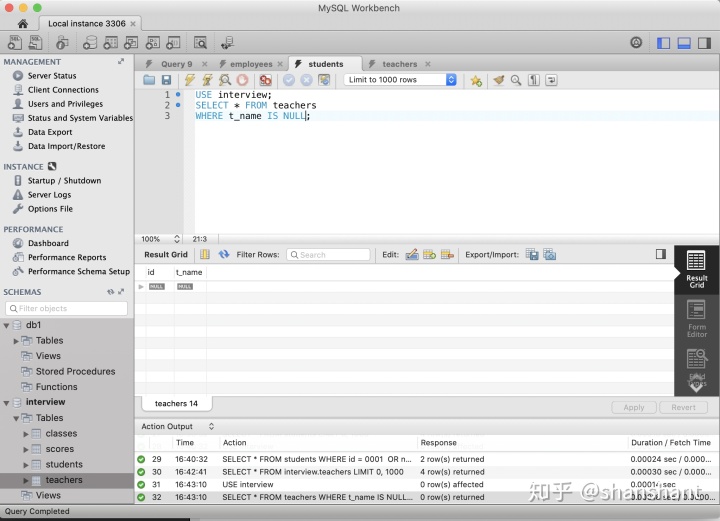The image size is (720, 521).
Task: Focus the Filter objects schema field
Action: [67, 308]
